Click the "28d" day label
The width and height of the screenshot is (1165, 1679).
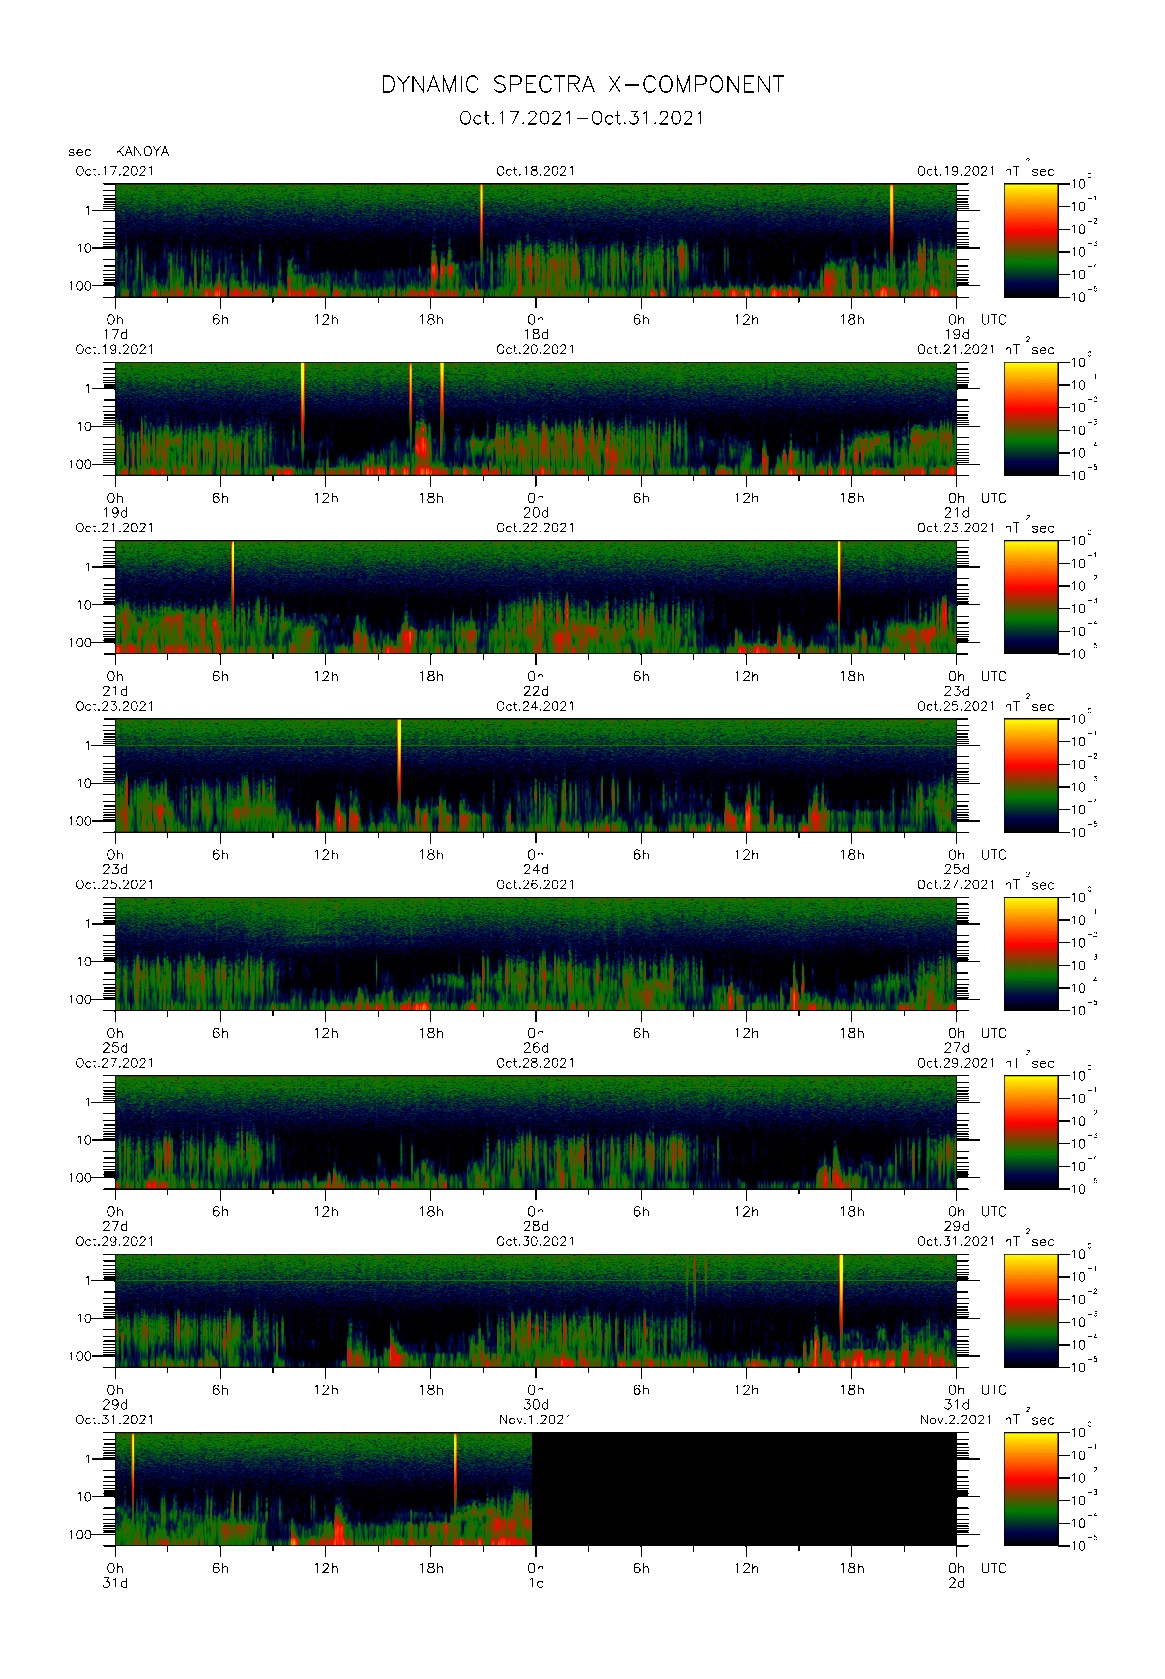[536, 1227]
